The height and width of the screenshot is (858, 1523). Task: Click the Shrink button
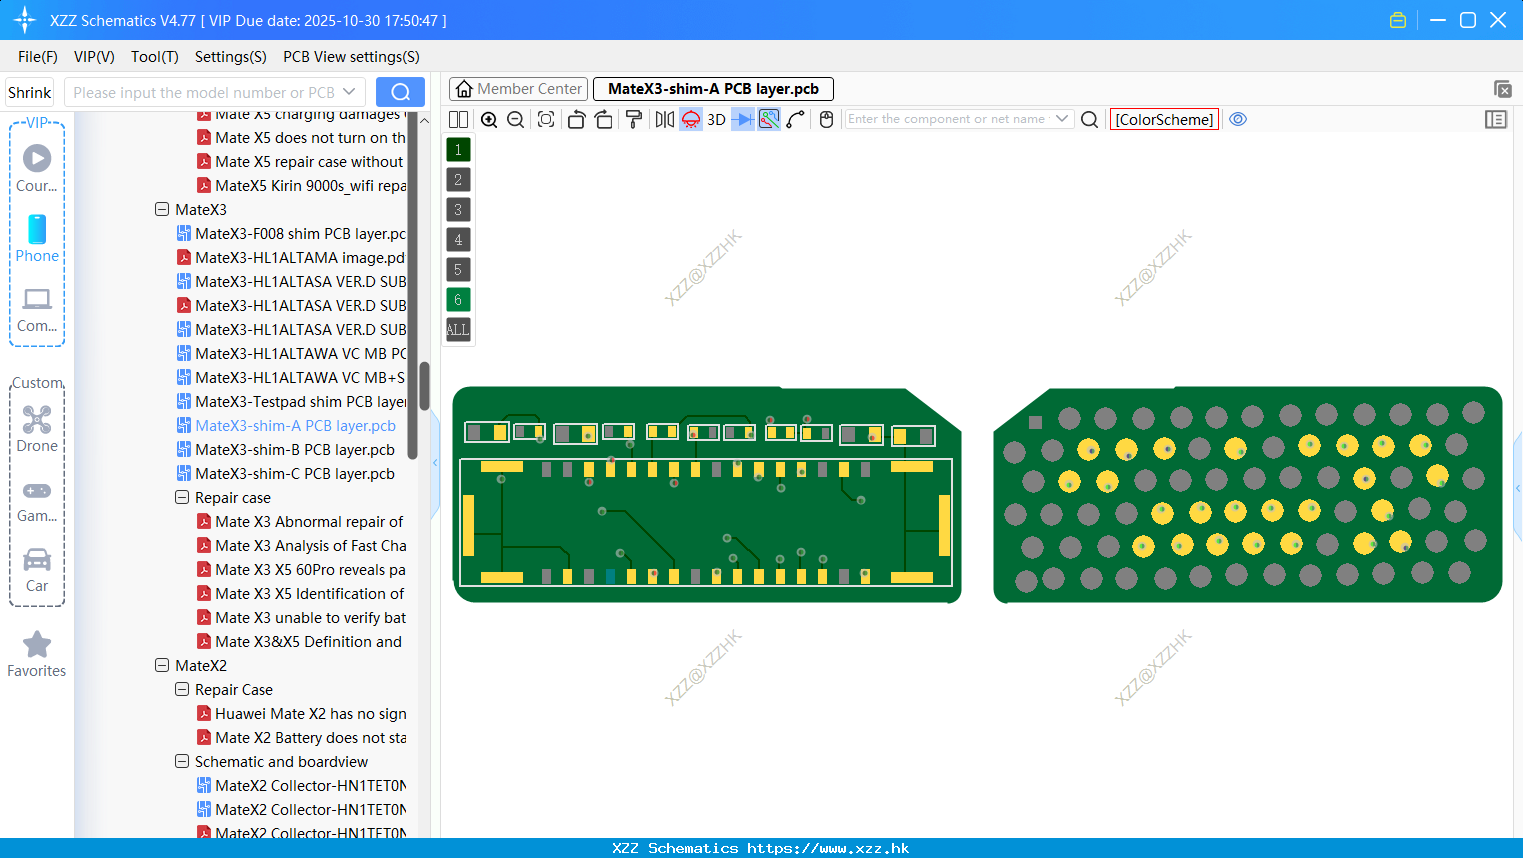pos(30,92)
